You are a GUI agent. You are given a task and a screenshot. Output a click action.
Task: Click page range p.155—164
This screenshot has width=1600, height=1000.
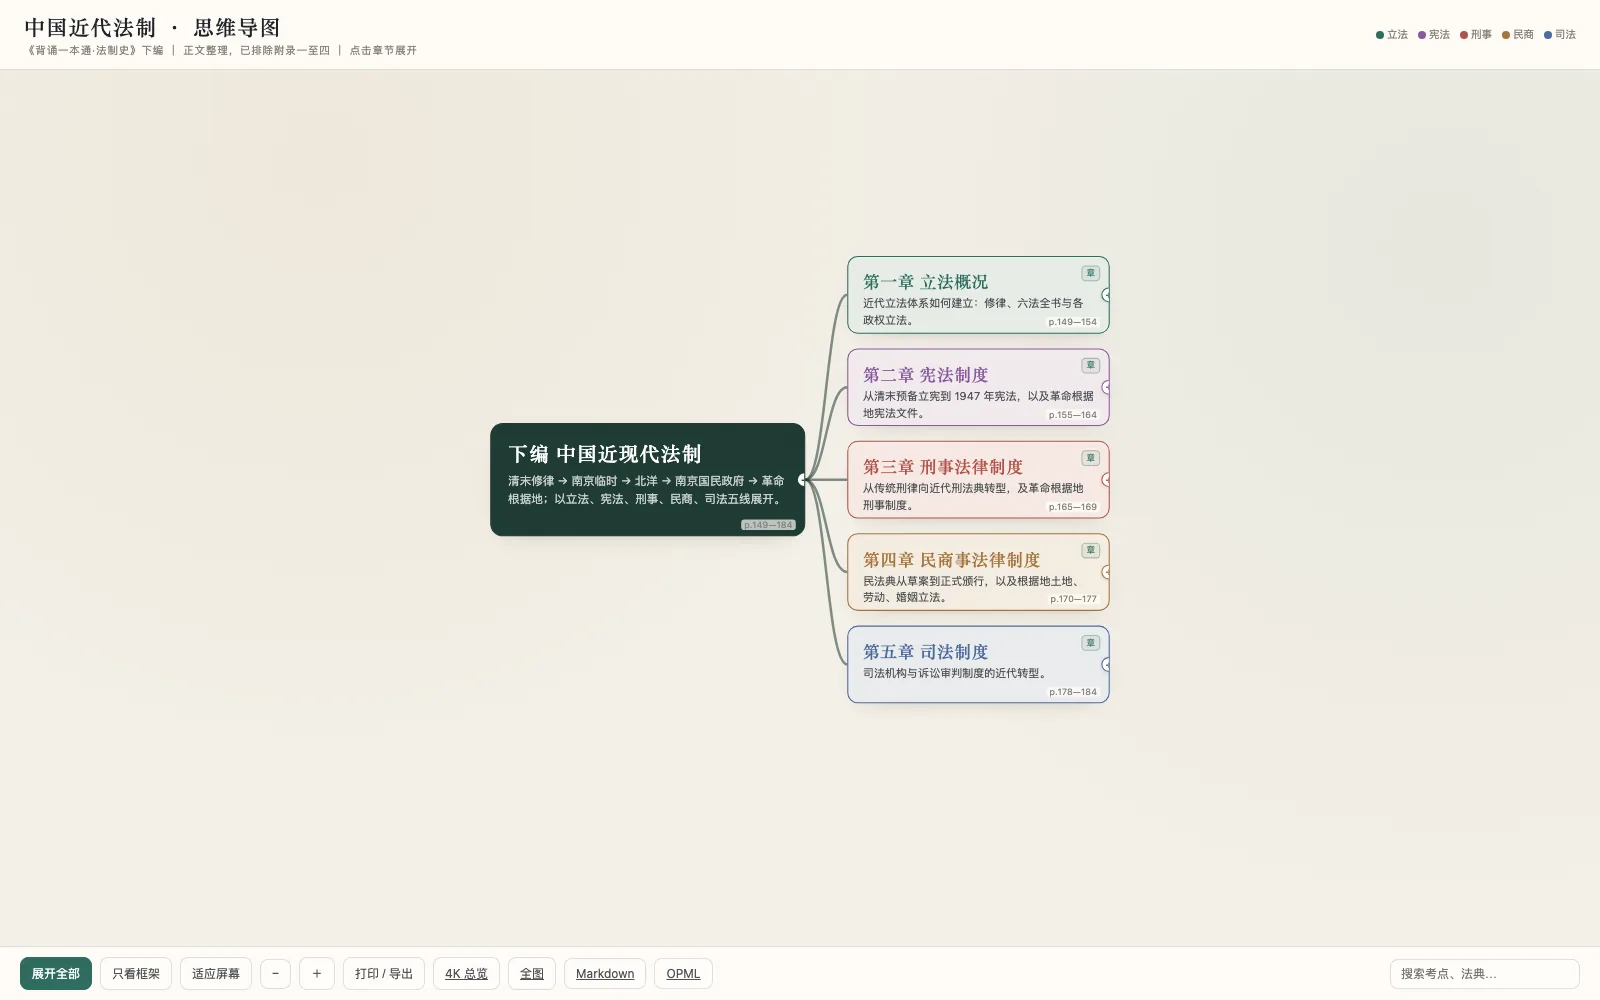click(1072, 415)
